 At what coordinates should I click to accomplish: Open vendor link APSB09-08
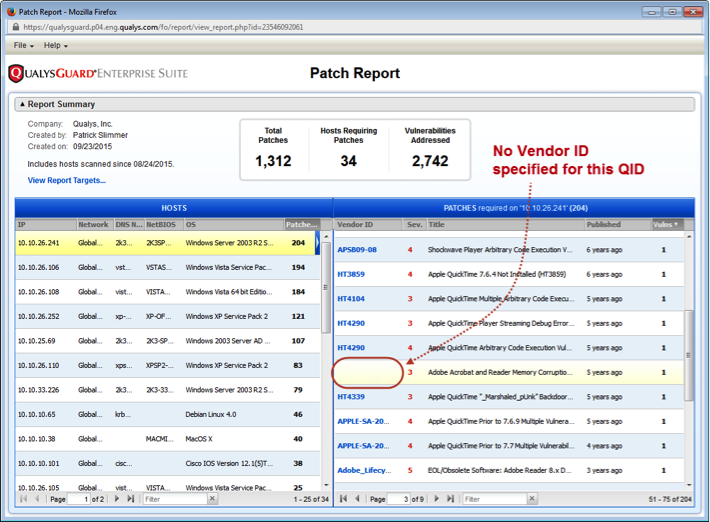[357, 250]
